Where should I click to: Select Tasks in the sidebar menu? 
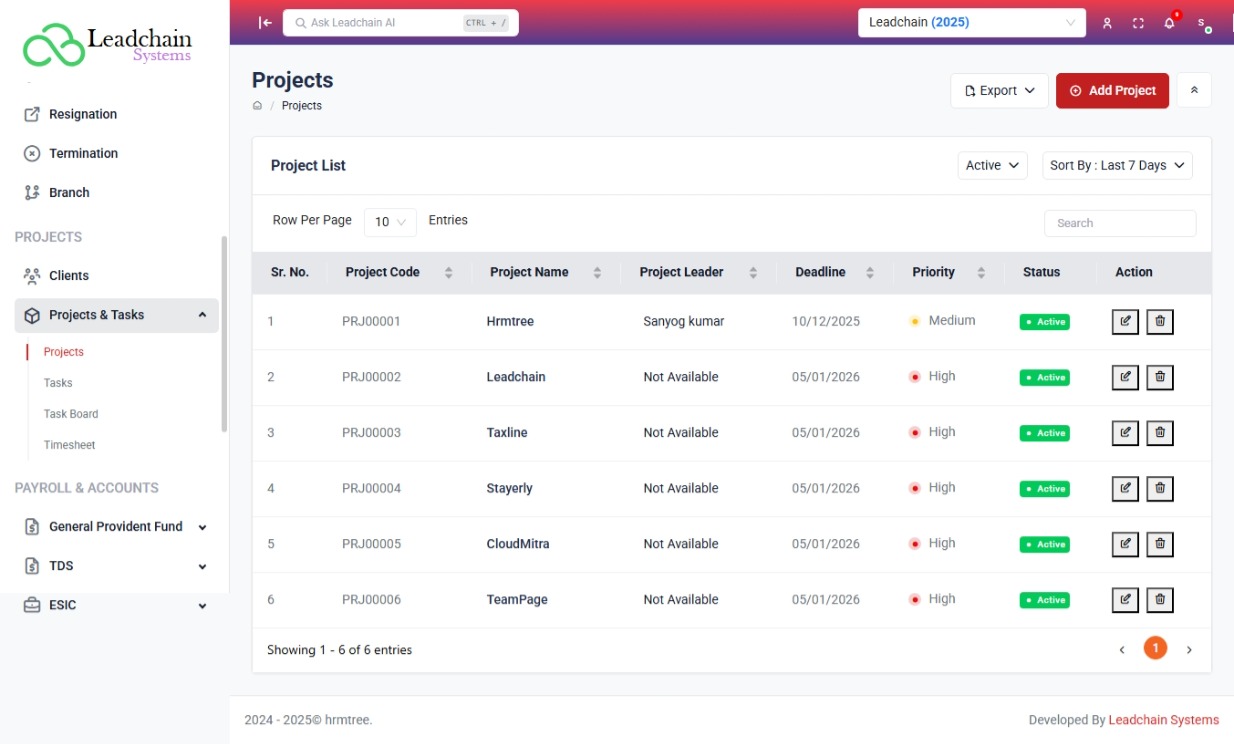click(58, 382)
